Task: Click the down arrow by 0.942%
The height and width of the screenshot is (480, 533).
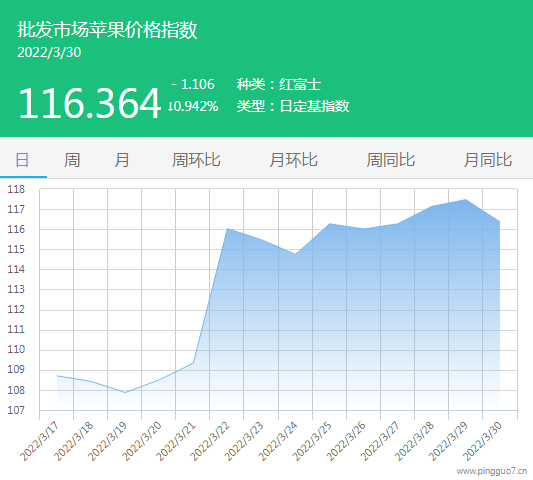Action: pyautogui.click(x=170, y=106)
